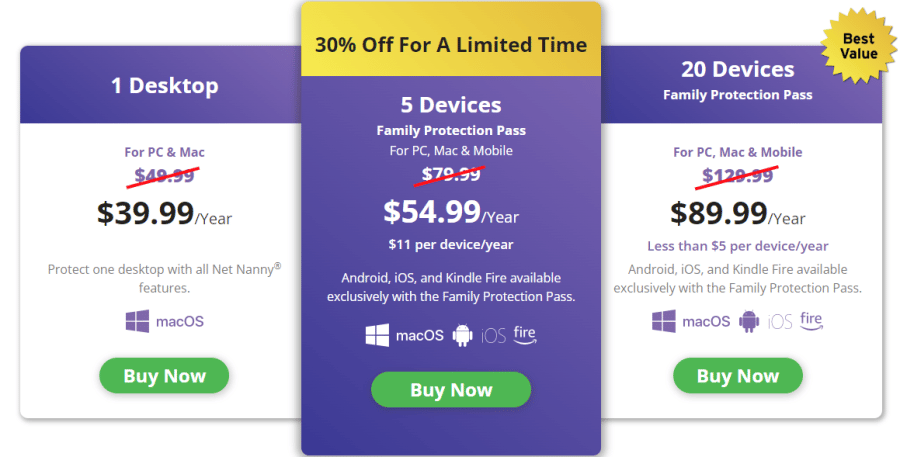Click macOS logo in 5 Devices plan
Image resolution: width=900 pixels, height=457 pixels.
tap(420, 335)
